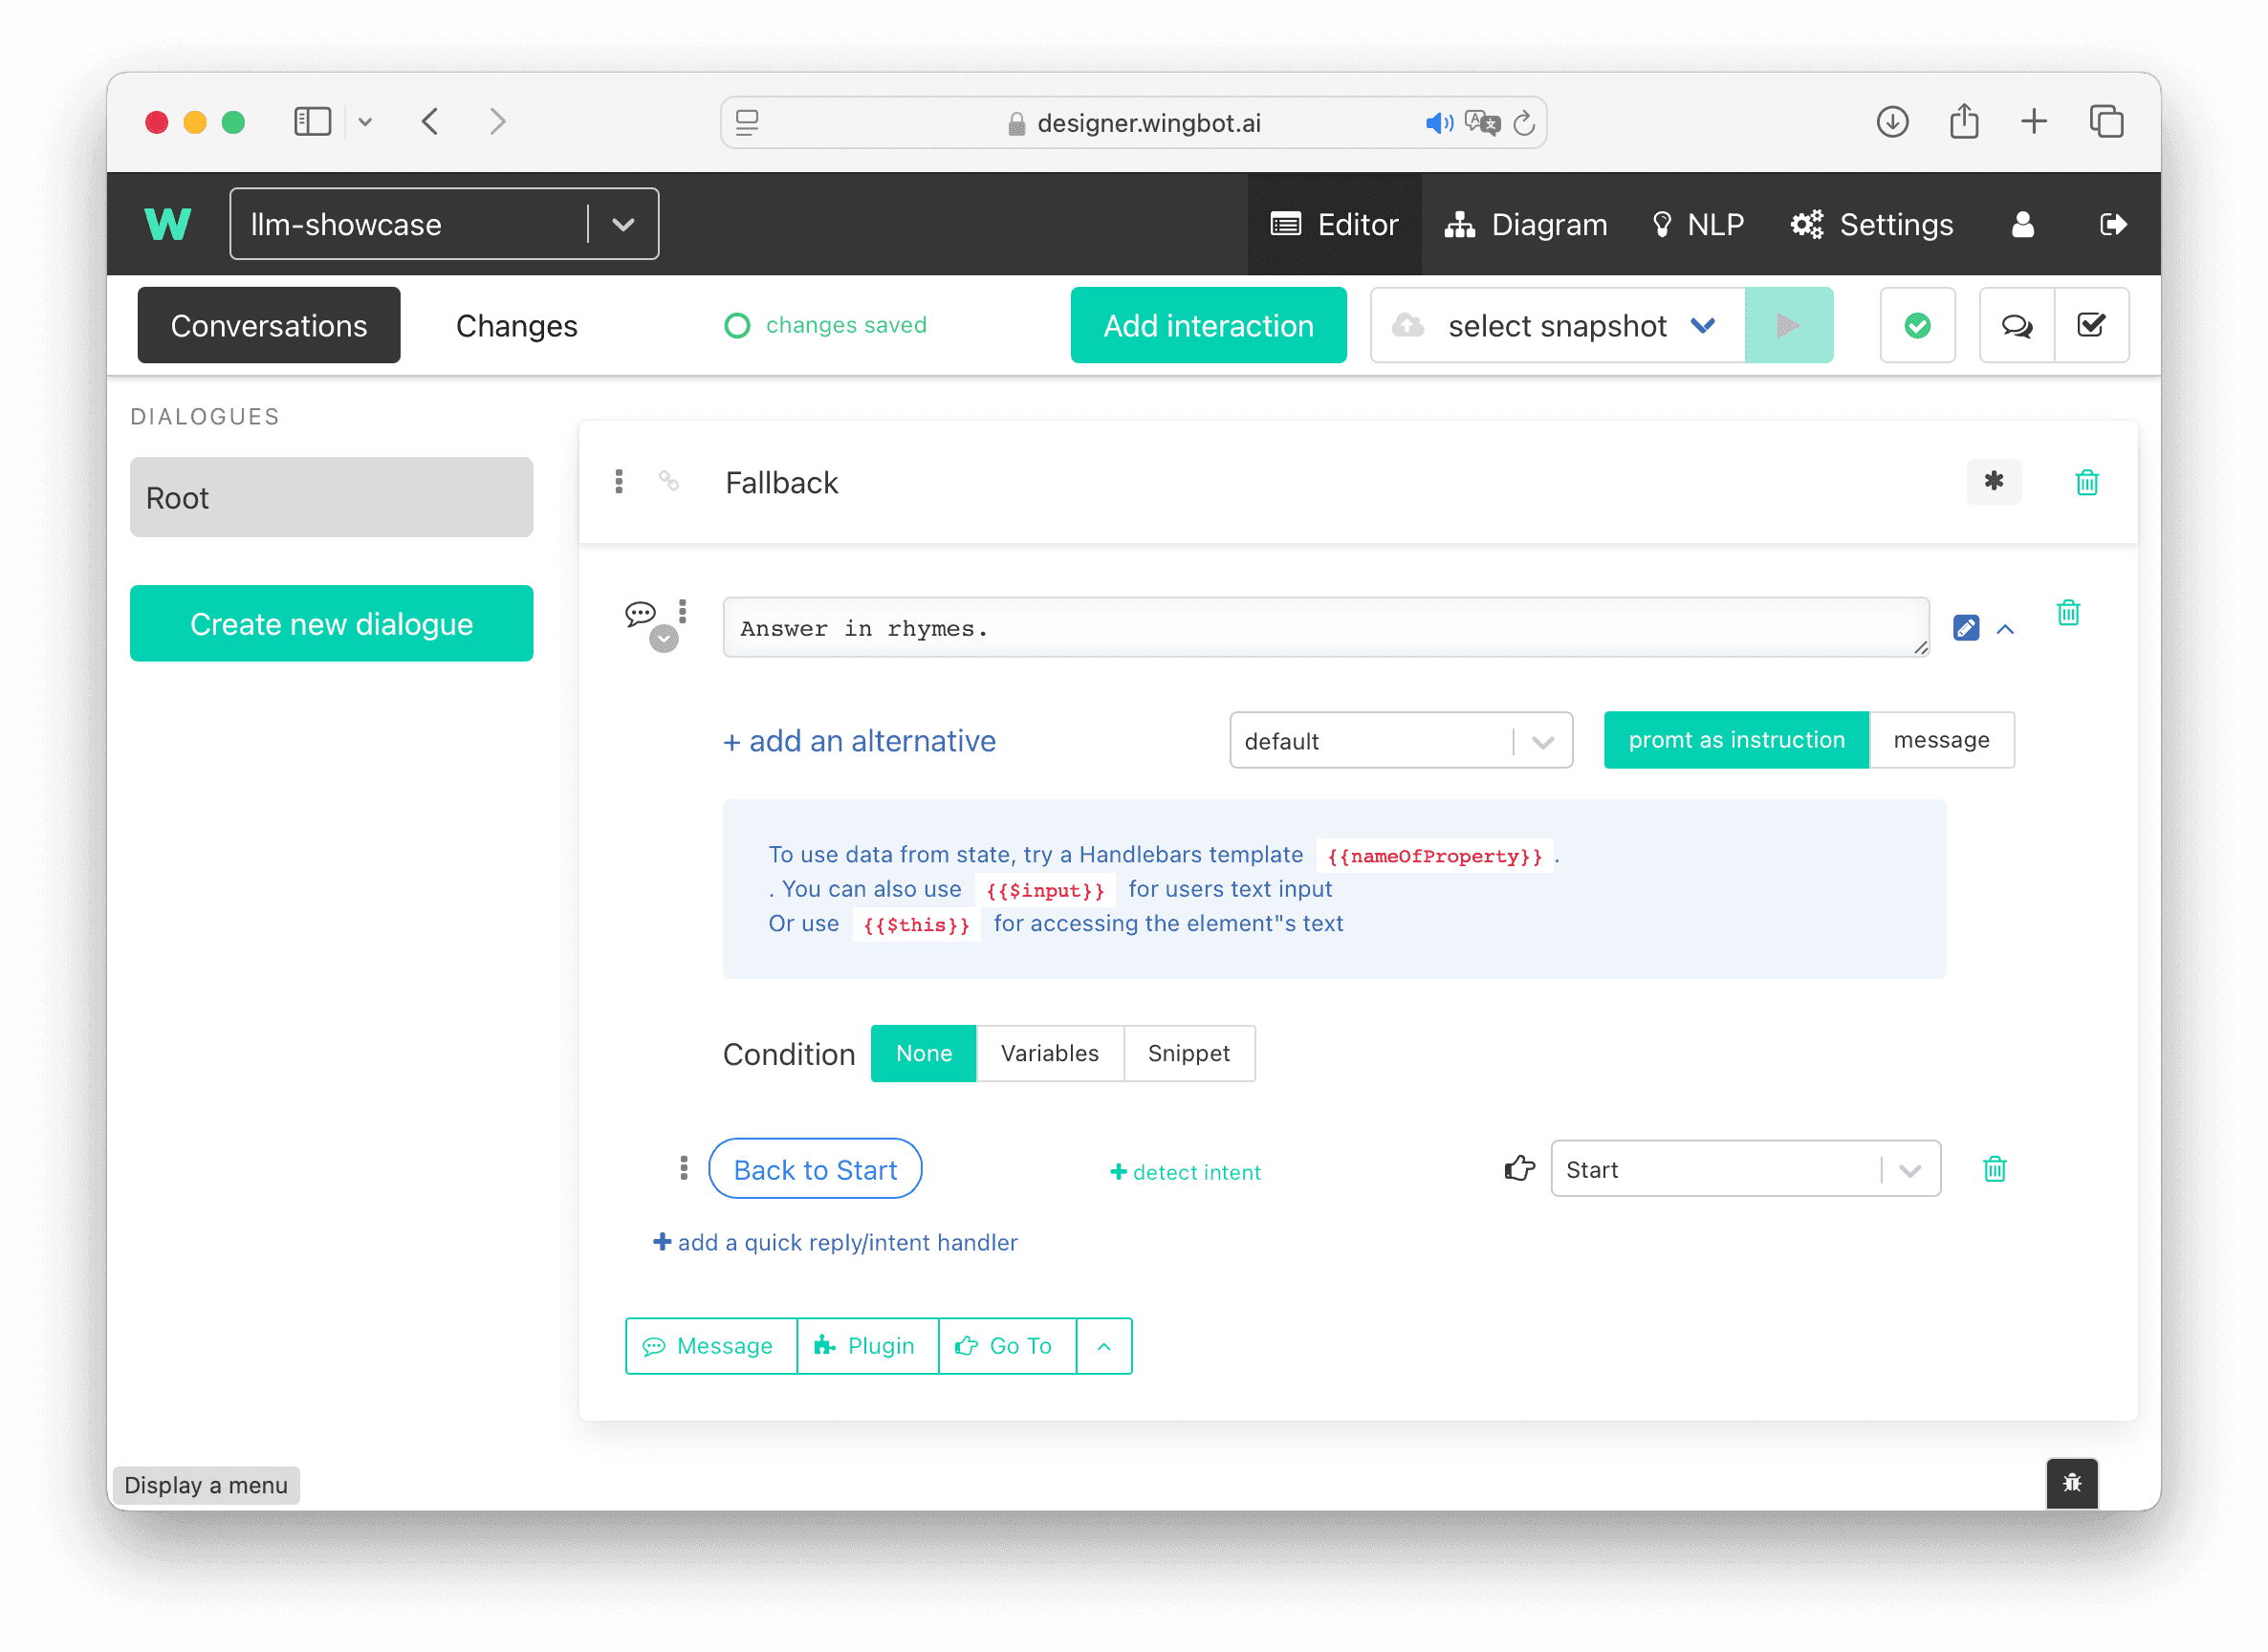The width and height of the screenshot is (2268, 1652).
Task: Click add an alternative link
Action: click(x=859, y=740)
